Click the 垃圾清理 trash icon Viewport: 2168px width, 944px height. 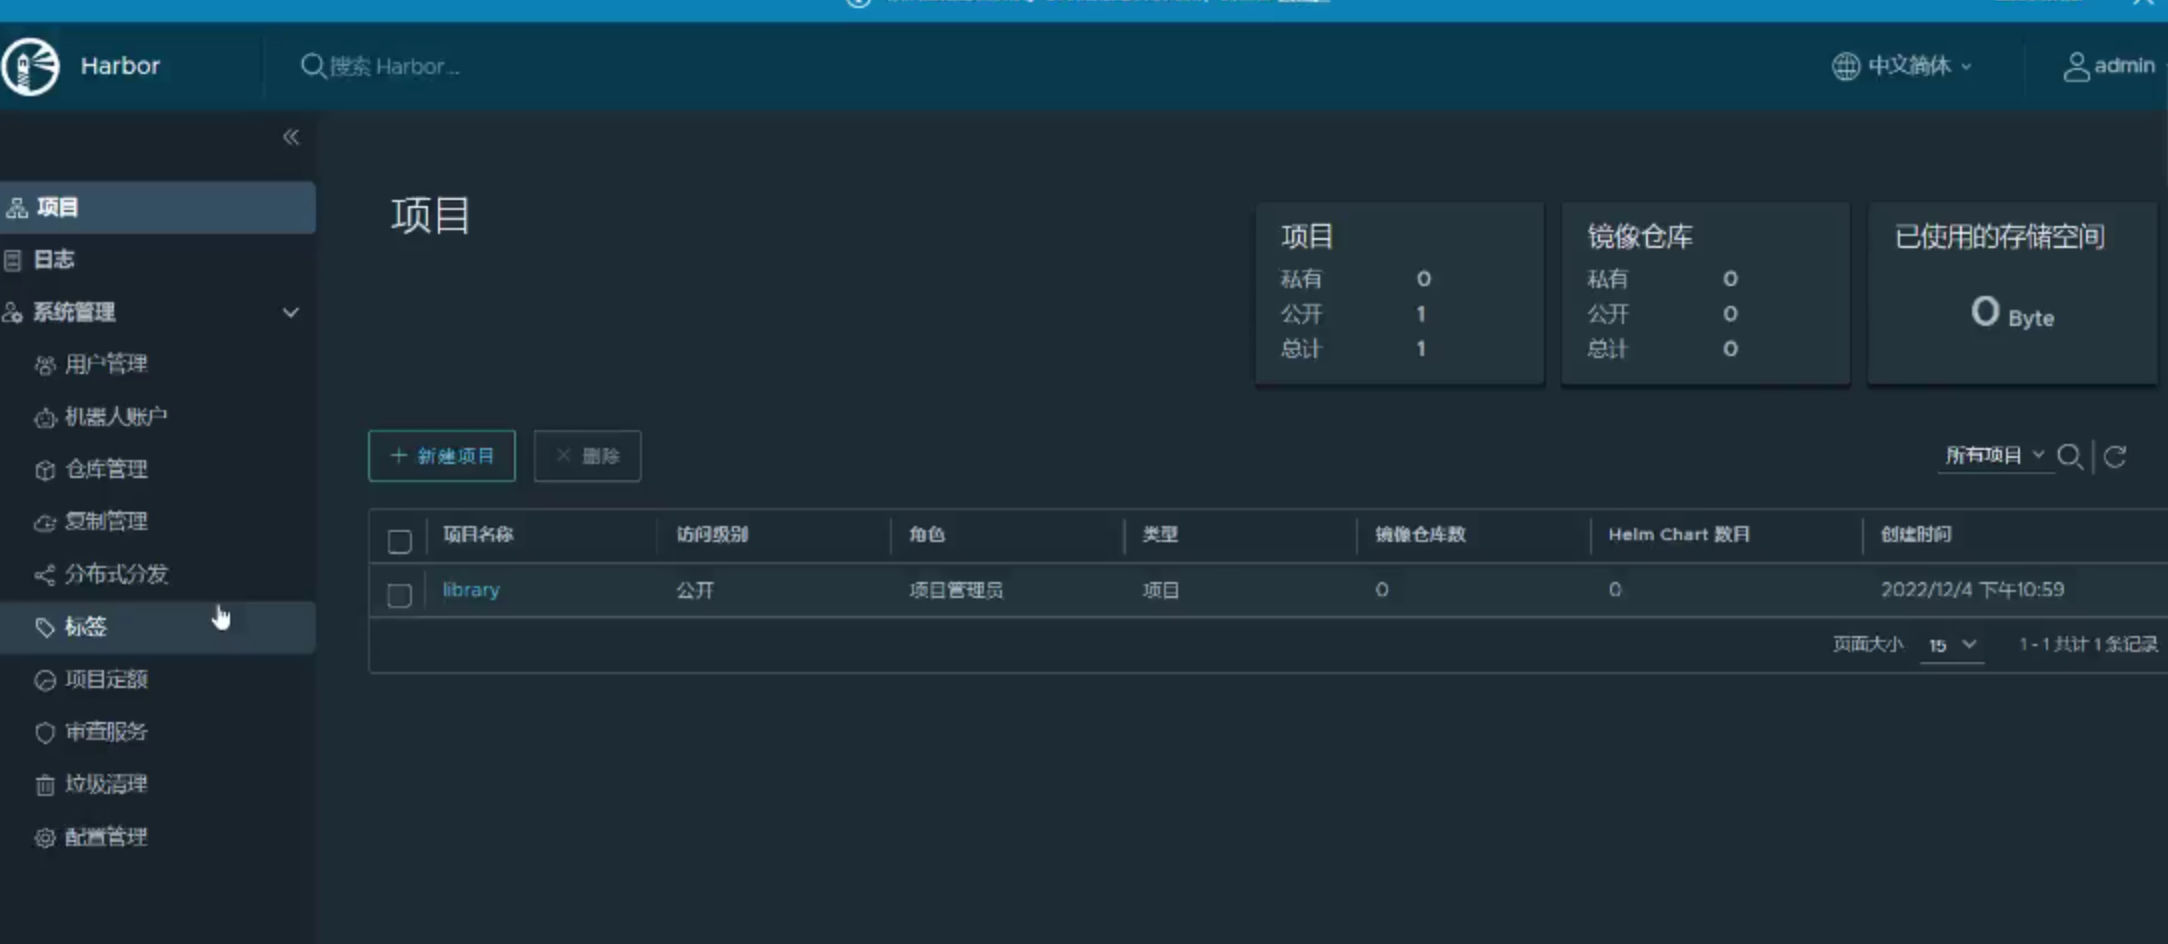(x=45, y=785)
